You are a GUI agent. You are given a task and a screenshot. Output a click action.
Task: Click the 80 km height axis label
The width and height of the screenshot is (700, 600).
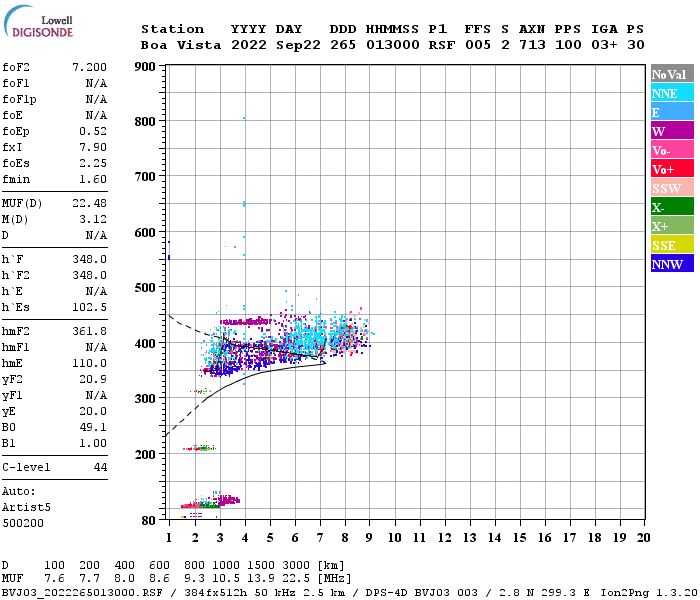pyautogui.click(x=148, y=521)
